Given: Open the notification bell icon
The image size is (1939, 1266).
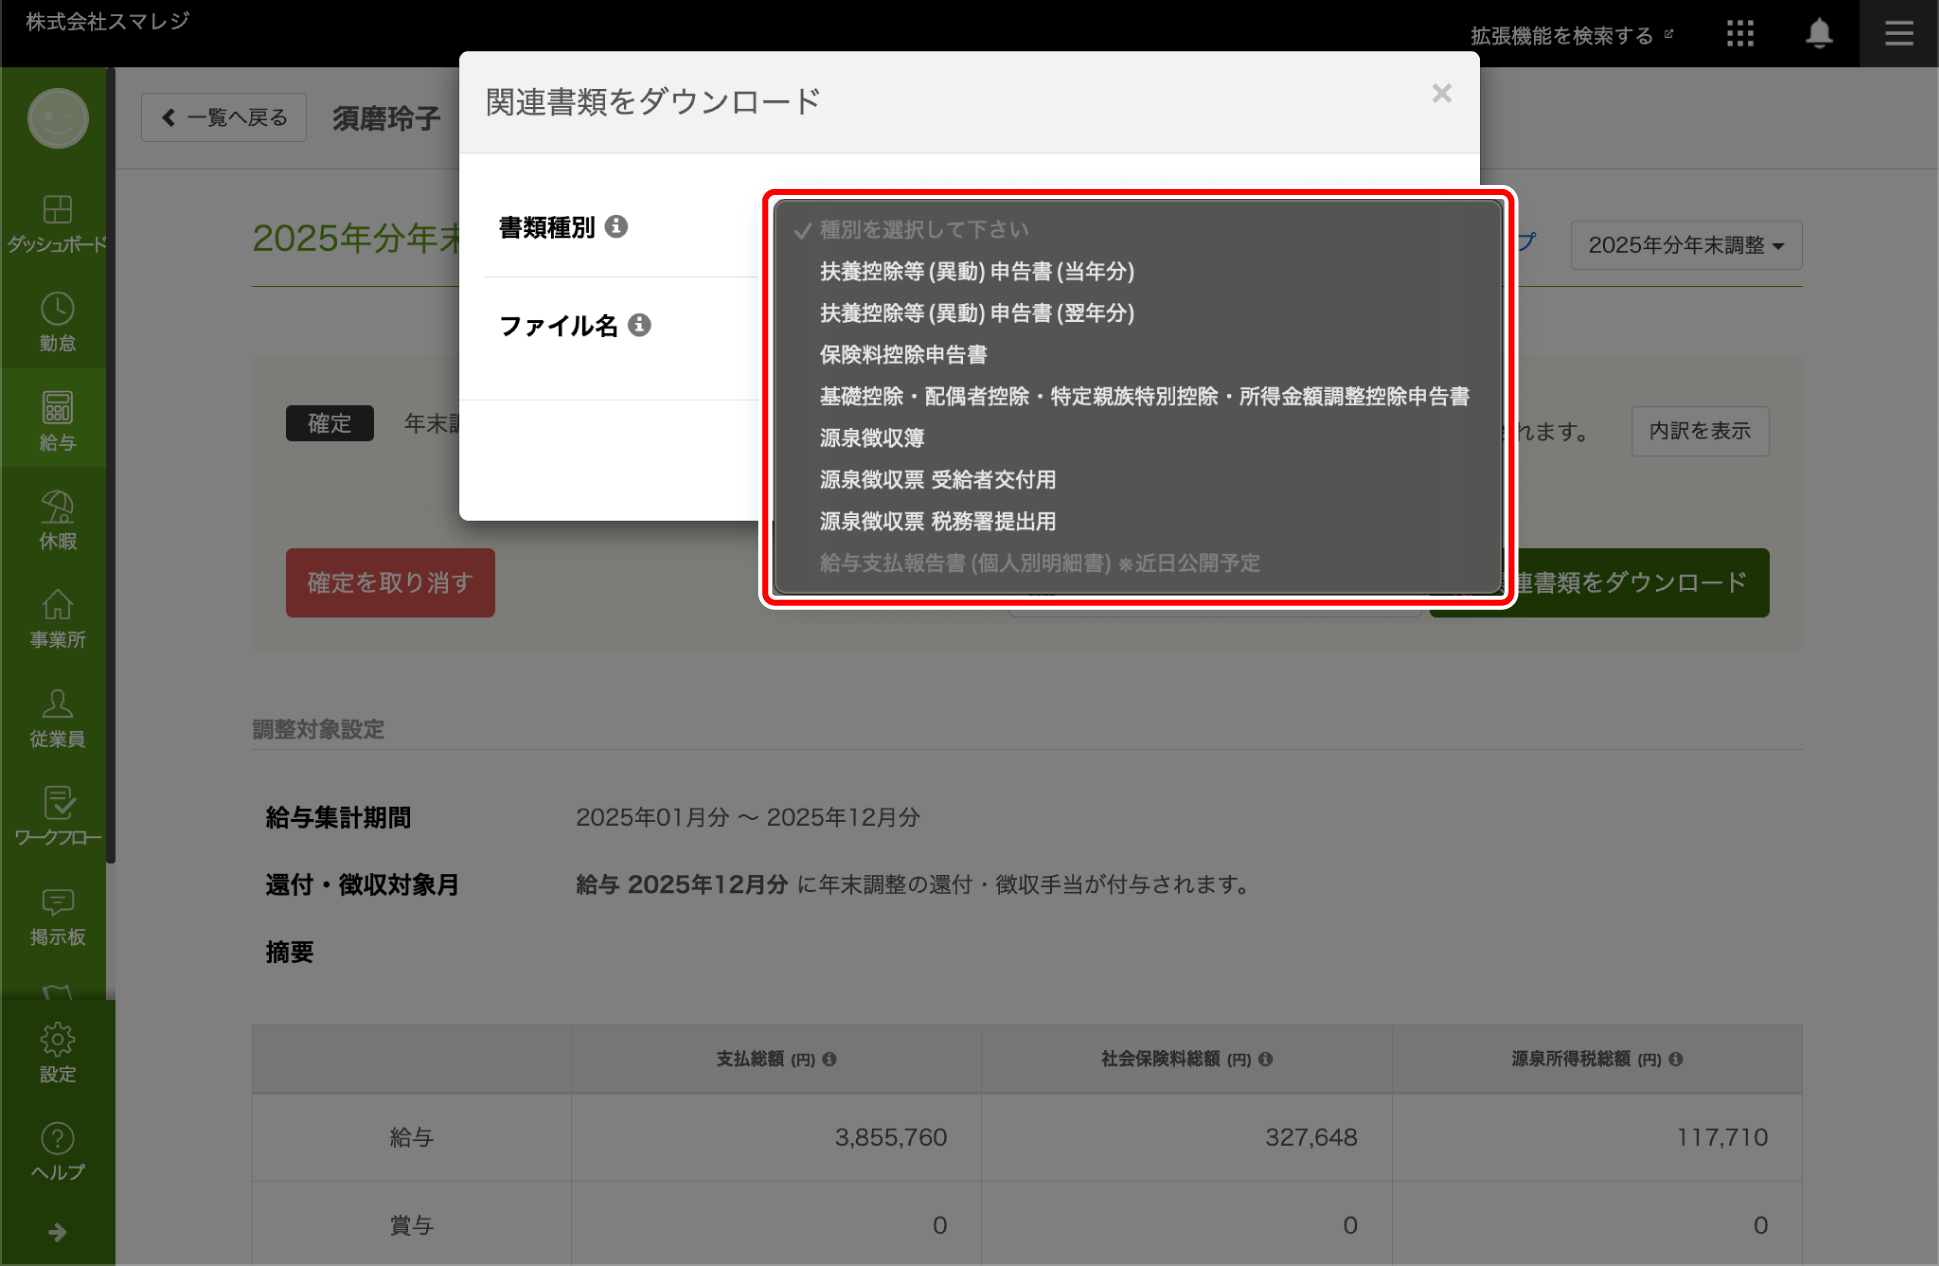Looking at the screenshot, I should [x=1819, y=33].
